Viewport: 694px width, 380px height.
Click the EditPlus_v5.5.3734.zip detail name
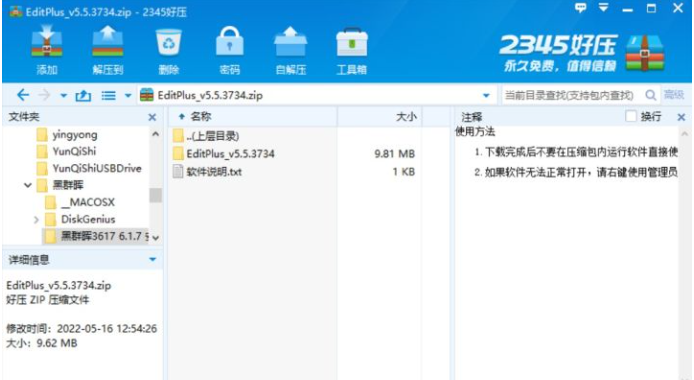(58, 285)
